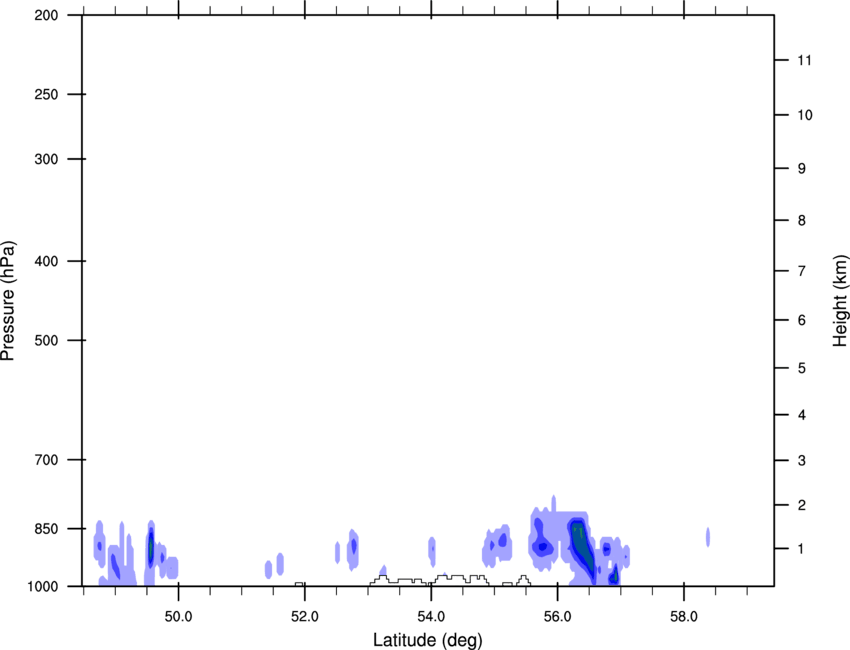Click the 500 pressure tick label

point(46,340)
